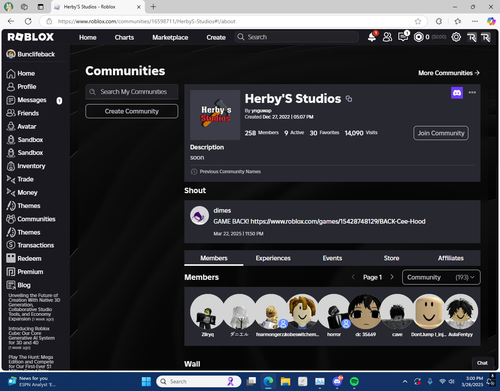Open the Chat button at bottom right

point(482,363)
